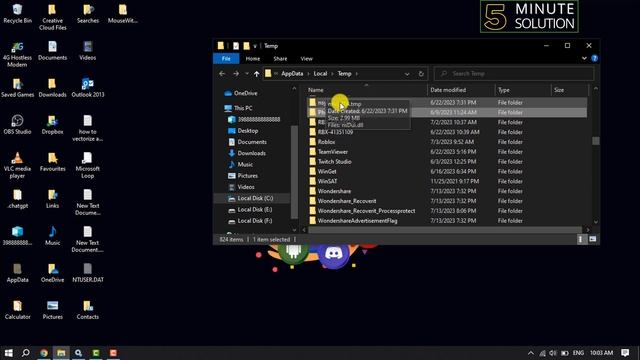Open Microsoft Loop desktop shortcut

(x=88, y=165)
